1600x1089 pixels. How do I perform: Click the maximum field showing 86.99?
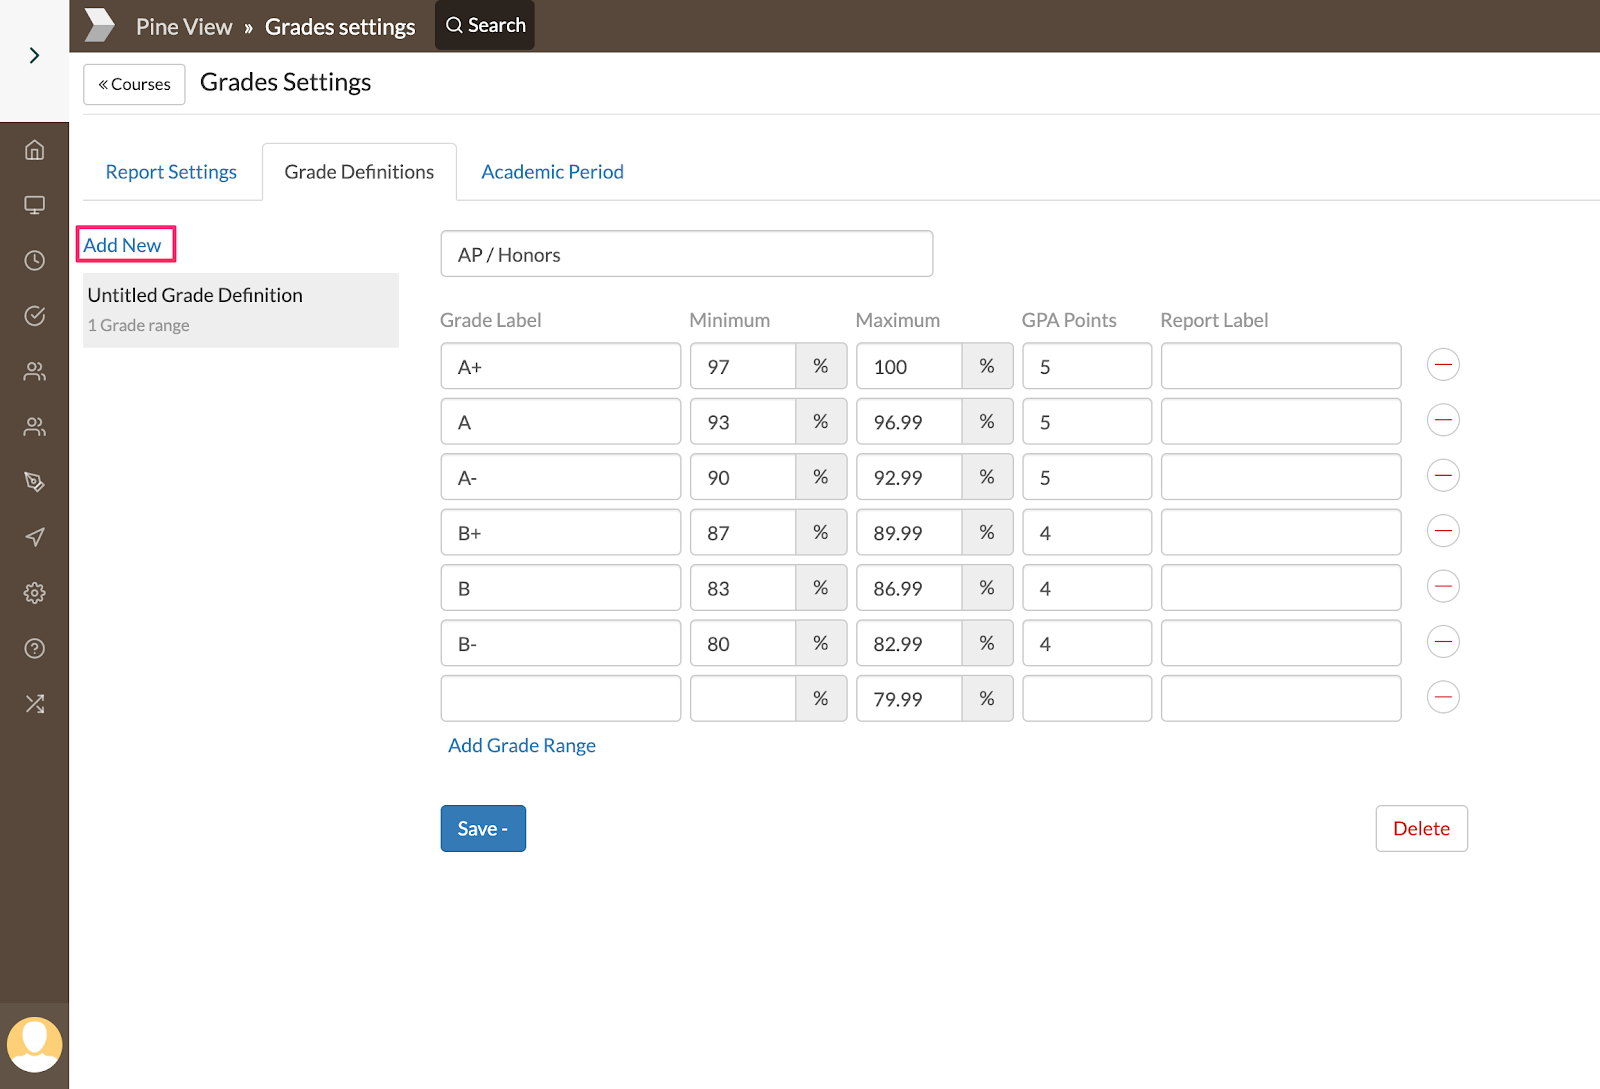(909, 588)
